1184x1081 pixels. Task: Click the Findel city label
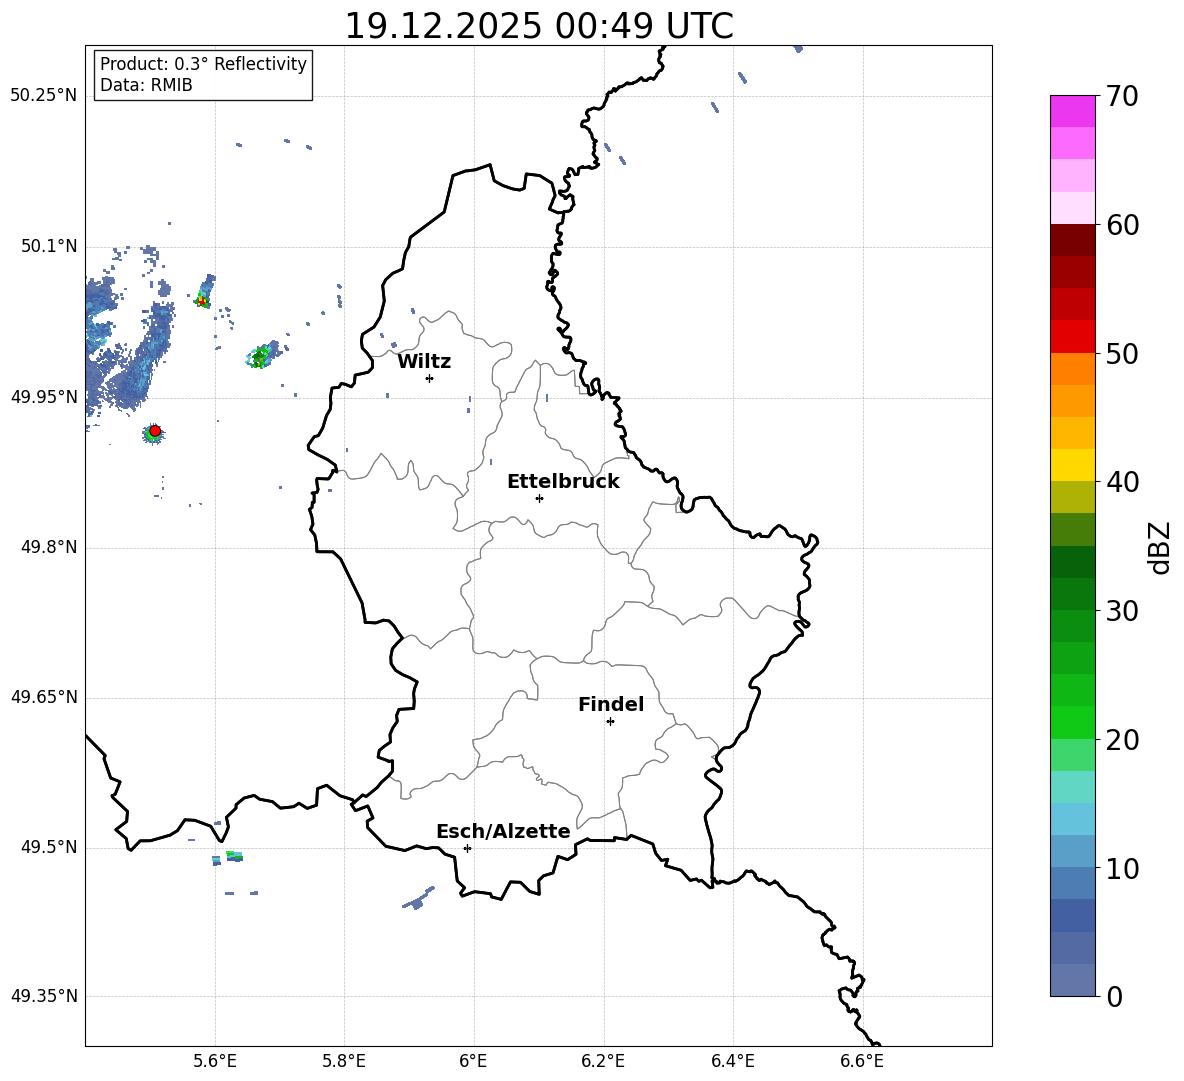click(611, 704)
